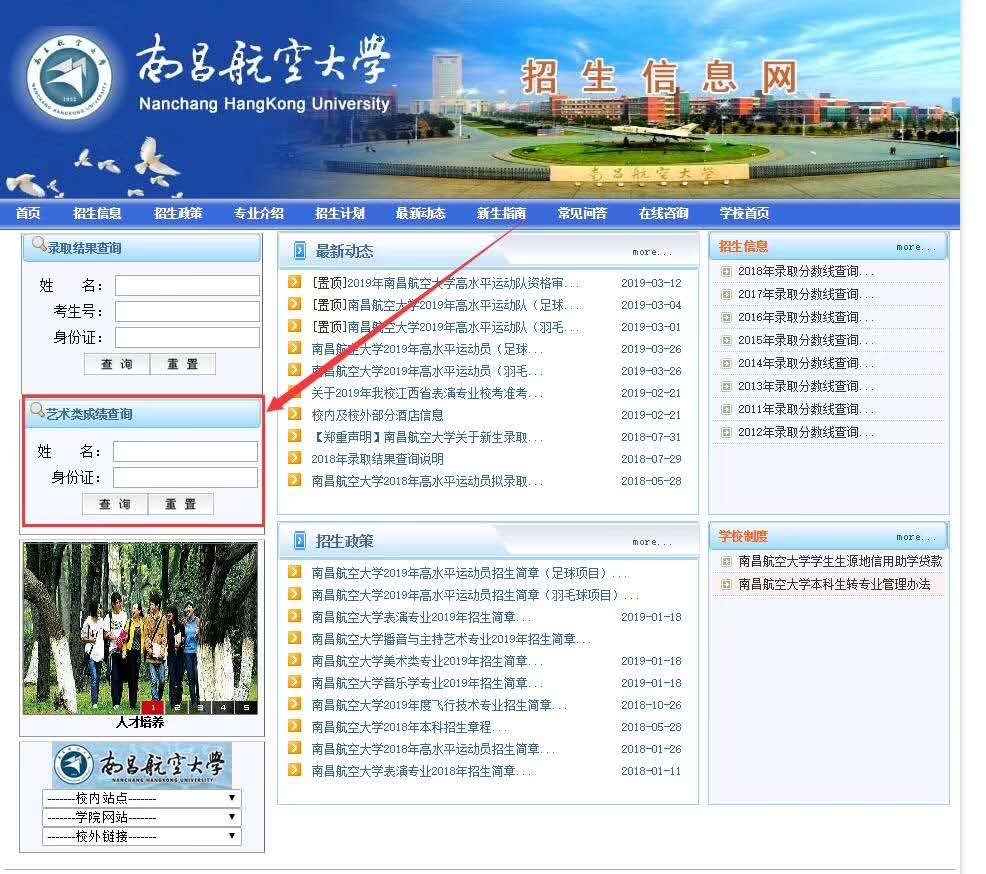This screenshot has height=874, width=986.
Task: Open 2014年录取分数线查询 link
Action: [x=806, y=363]
